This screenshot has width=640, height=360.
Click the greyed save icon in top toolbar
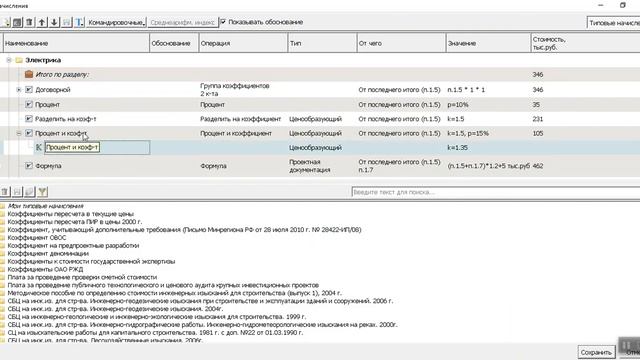coord(67,22)
